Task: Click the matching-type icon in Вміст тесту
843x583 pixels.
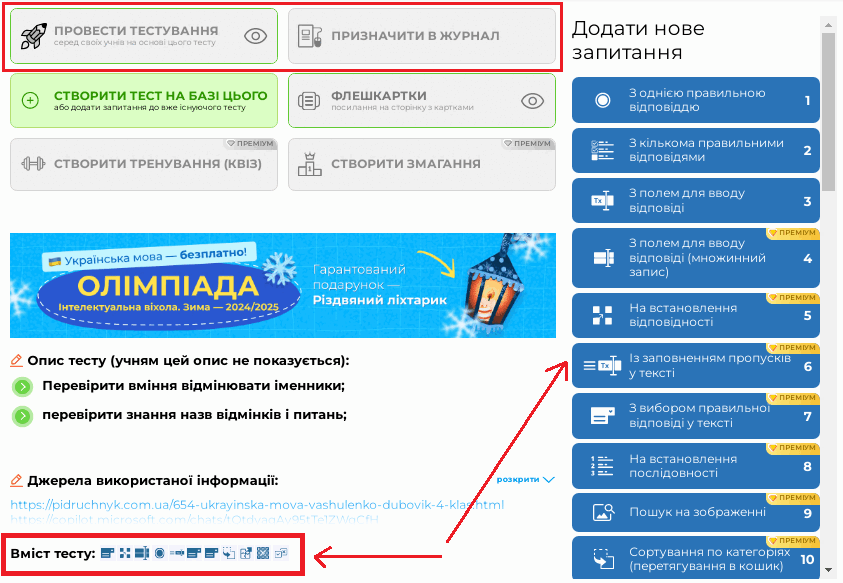Action: 125,553
